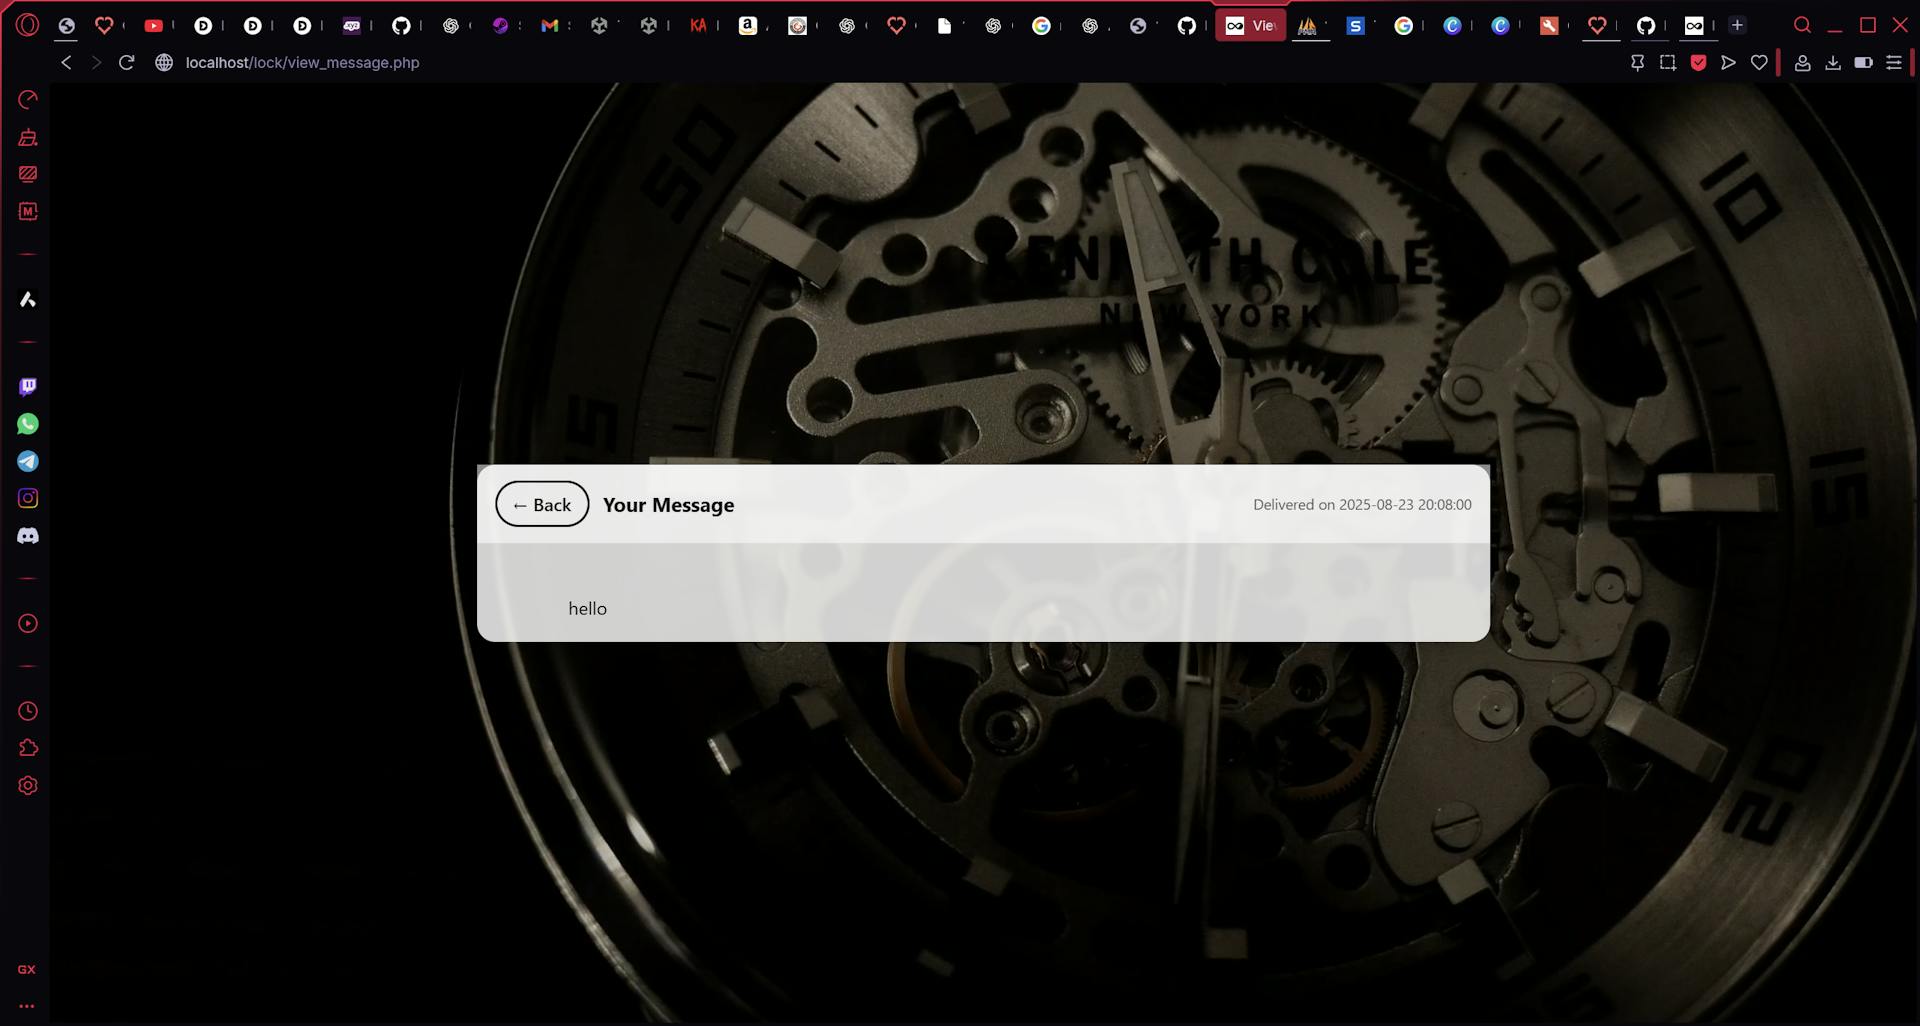Open Twitch in the sidebar
Image resolution: width=1920 pixels, height=1026 pixels.
[28, 387]
